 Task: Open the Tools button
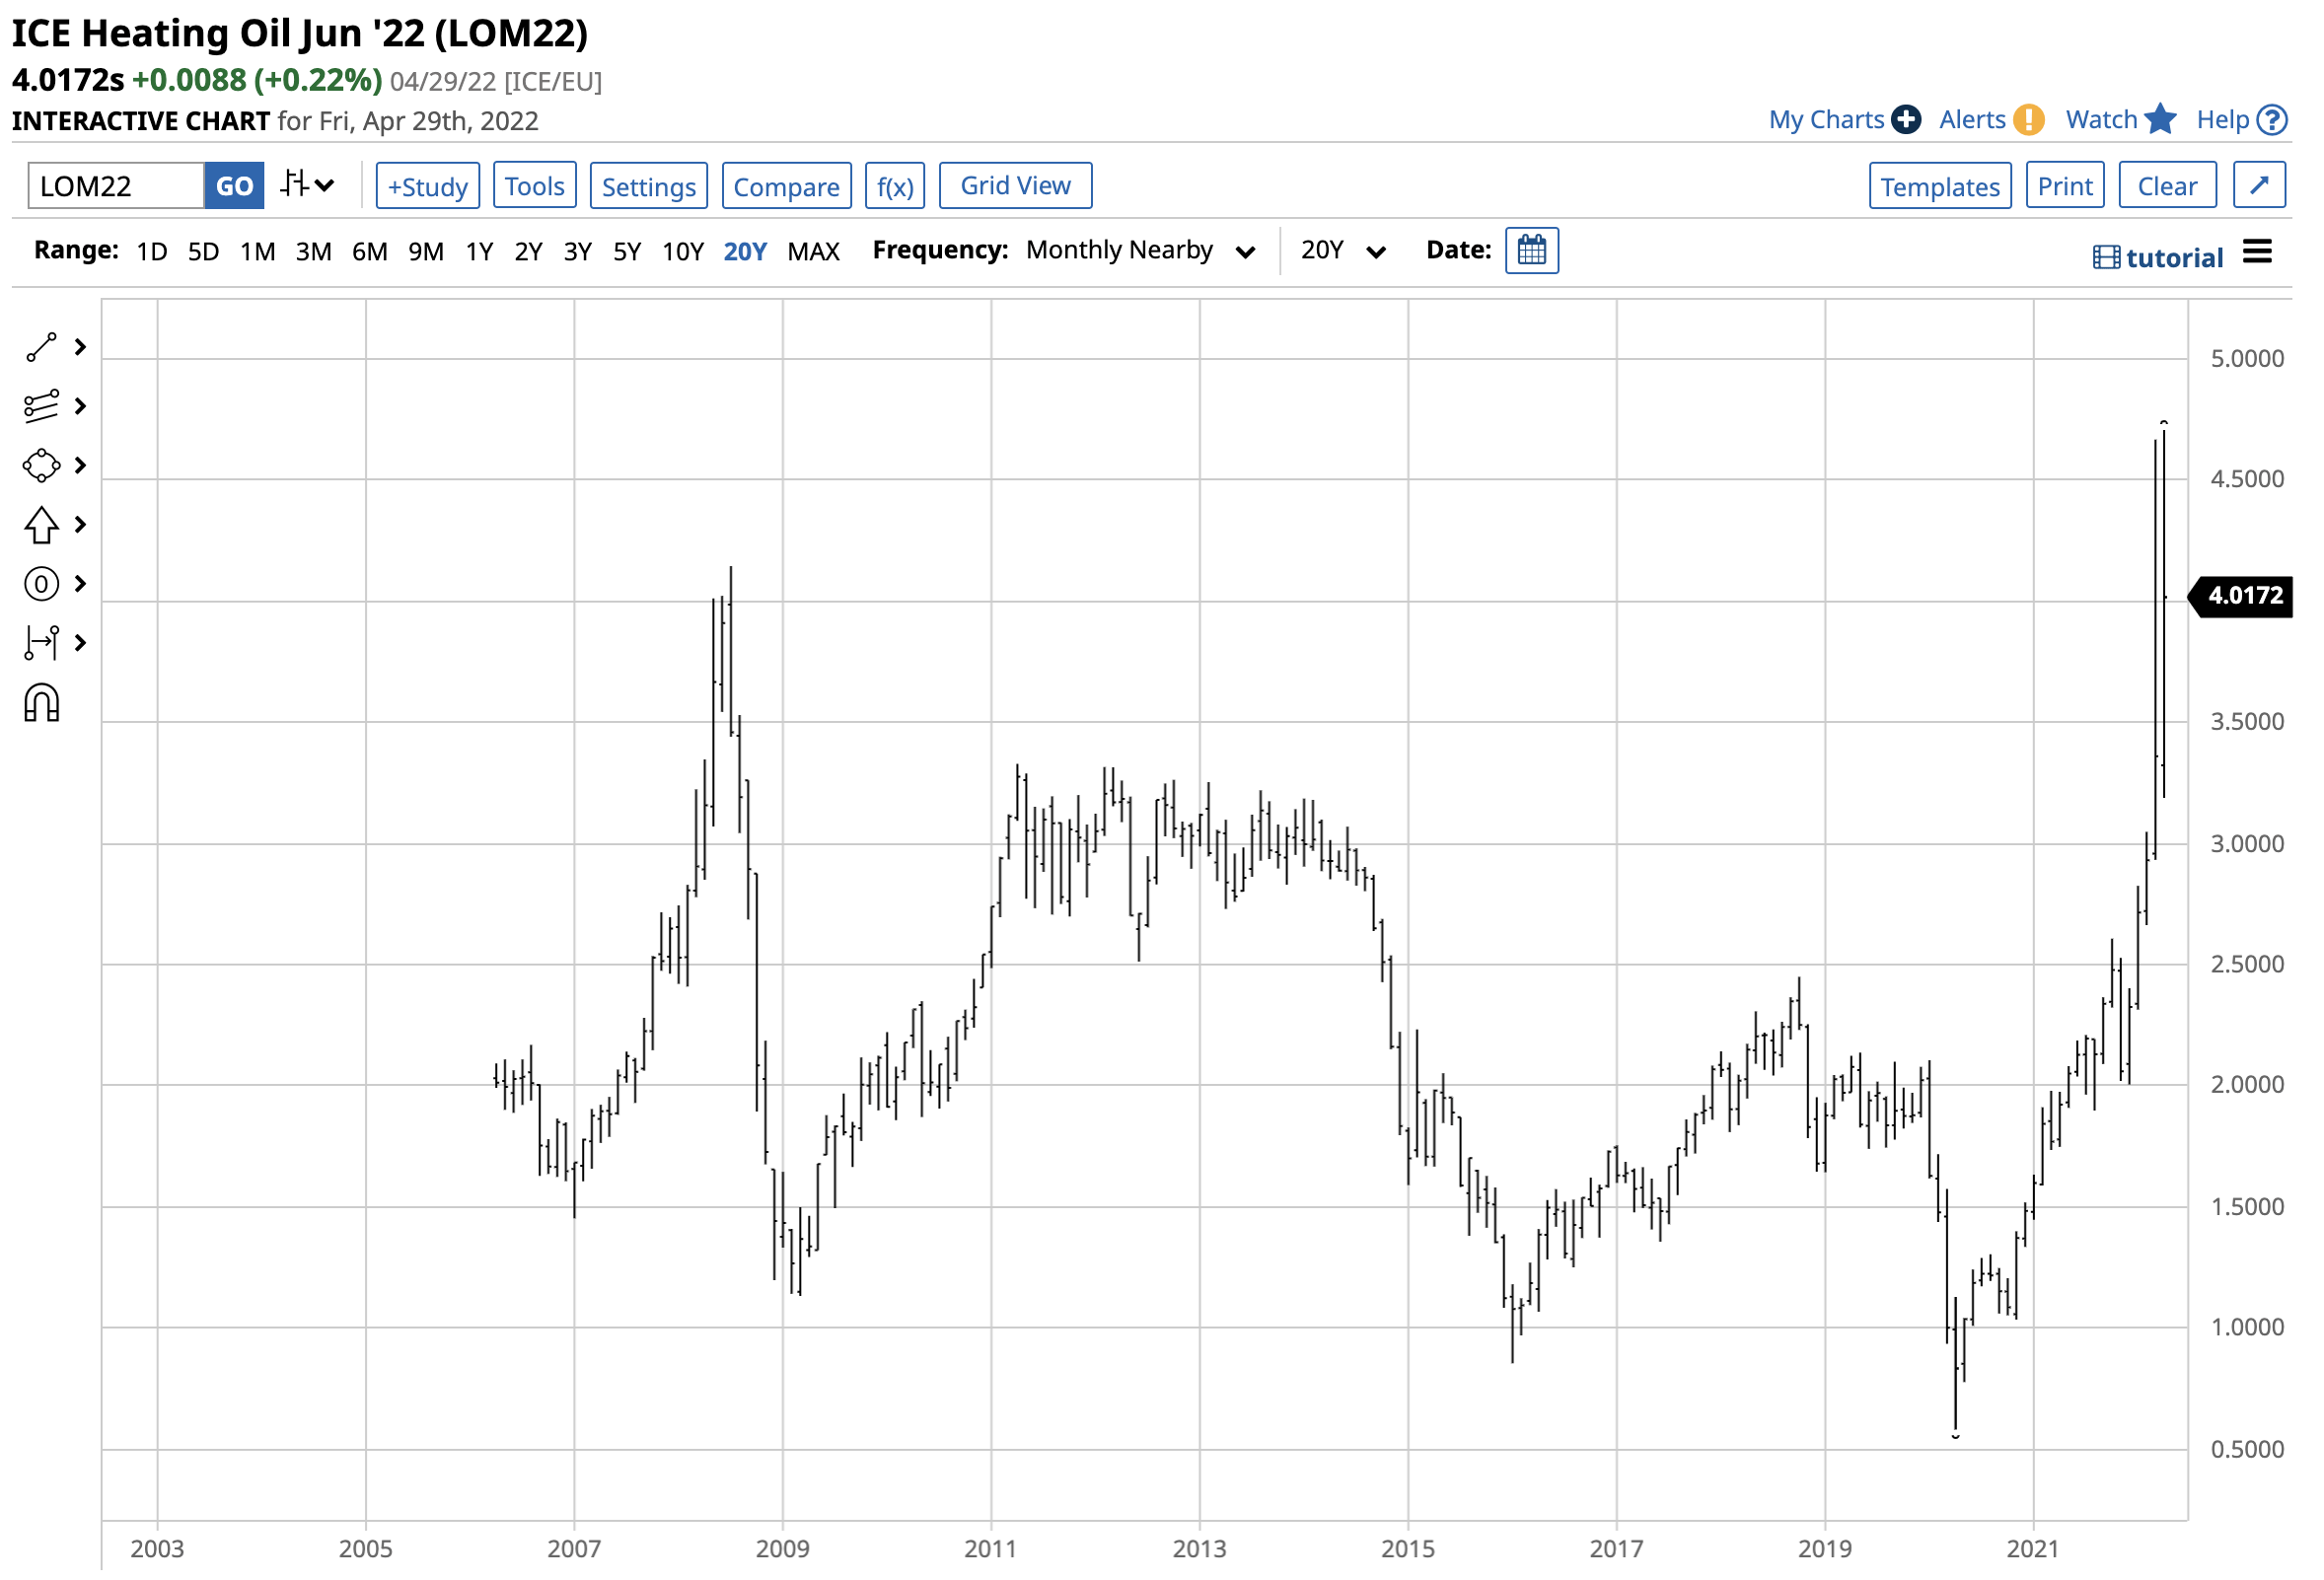click(535, 186)
